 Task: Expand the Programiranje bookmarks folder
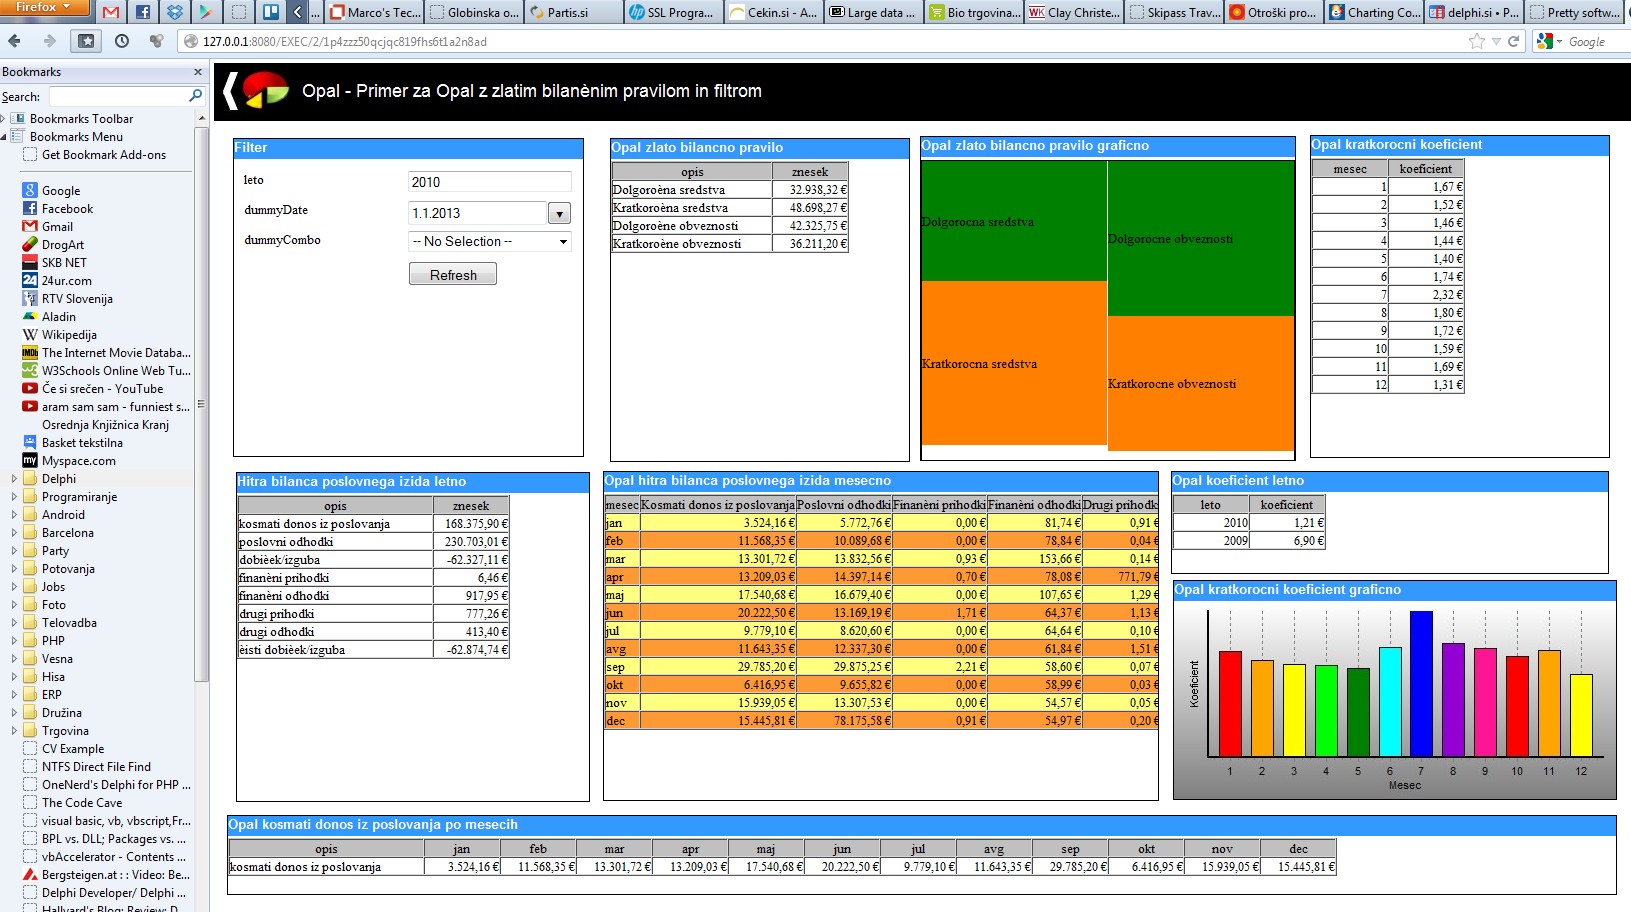point(14,497)
